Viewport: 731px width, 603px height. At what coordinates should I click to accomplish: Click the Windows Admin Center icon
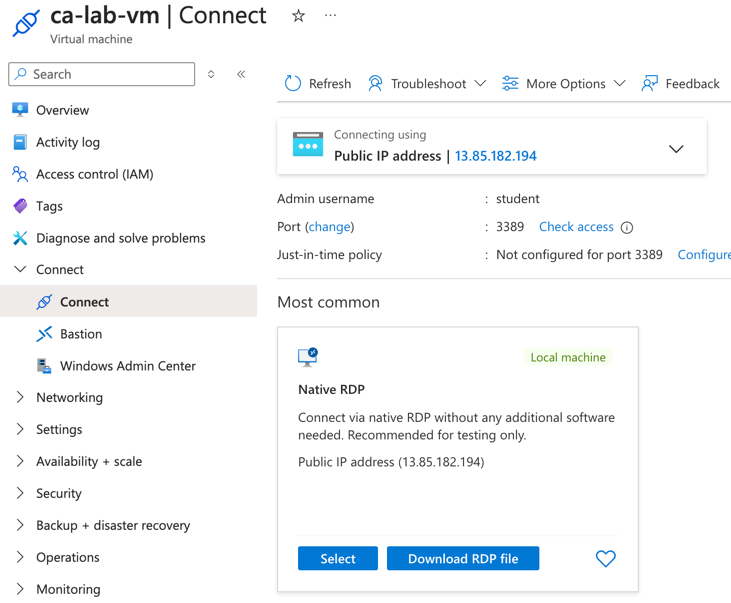point(44,366)
